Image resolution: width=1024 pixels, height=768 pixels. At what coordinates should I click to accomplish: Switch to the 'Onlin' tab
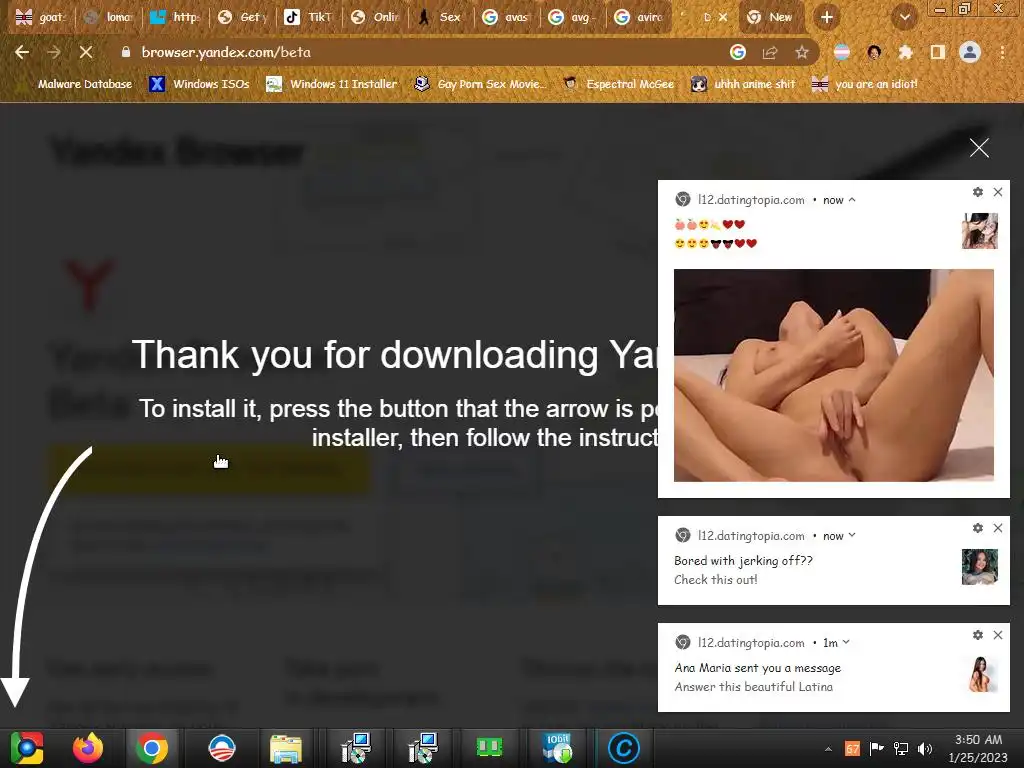[374, 18]
